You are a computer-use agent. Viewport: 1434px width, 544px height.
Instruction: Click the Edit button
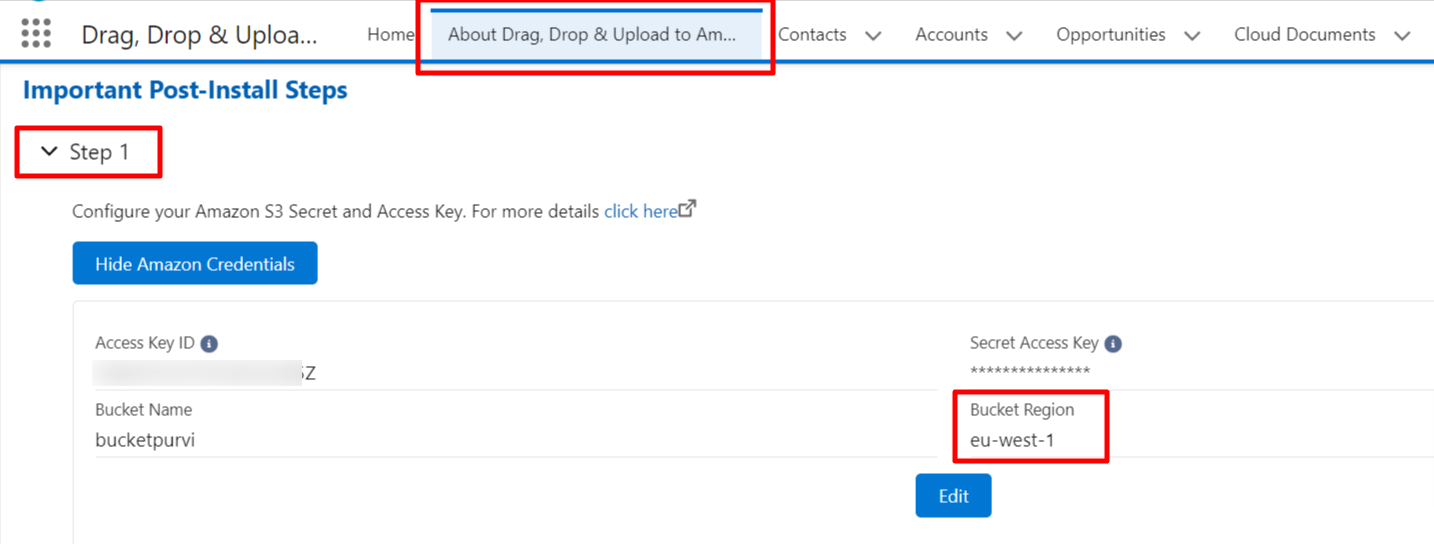click(x=953, y=496)
